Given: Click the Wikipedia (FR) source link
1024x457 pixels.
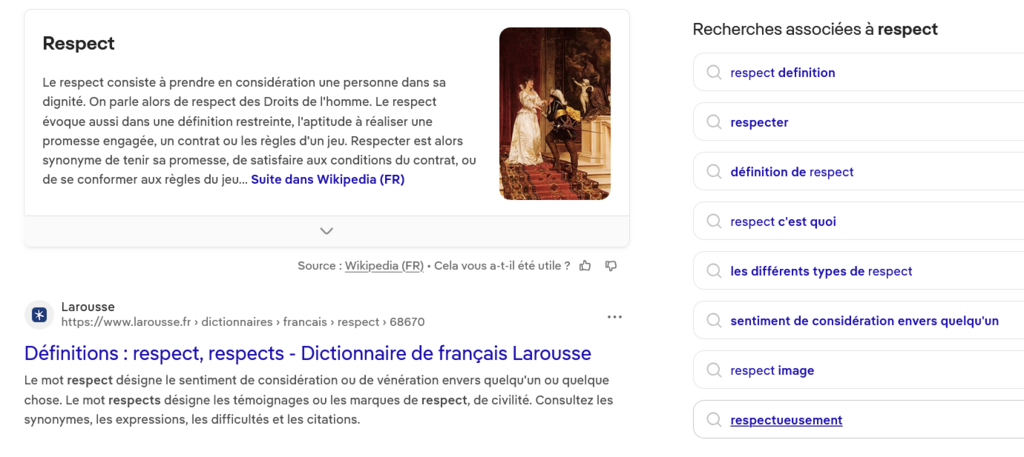Looking at the screenshot, I should pos(385,266).
